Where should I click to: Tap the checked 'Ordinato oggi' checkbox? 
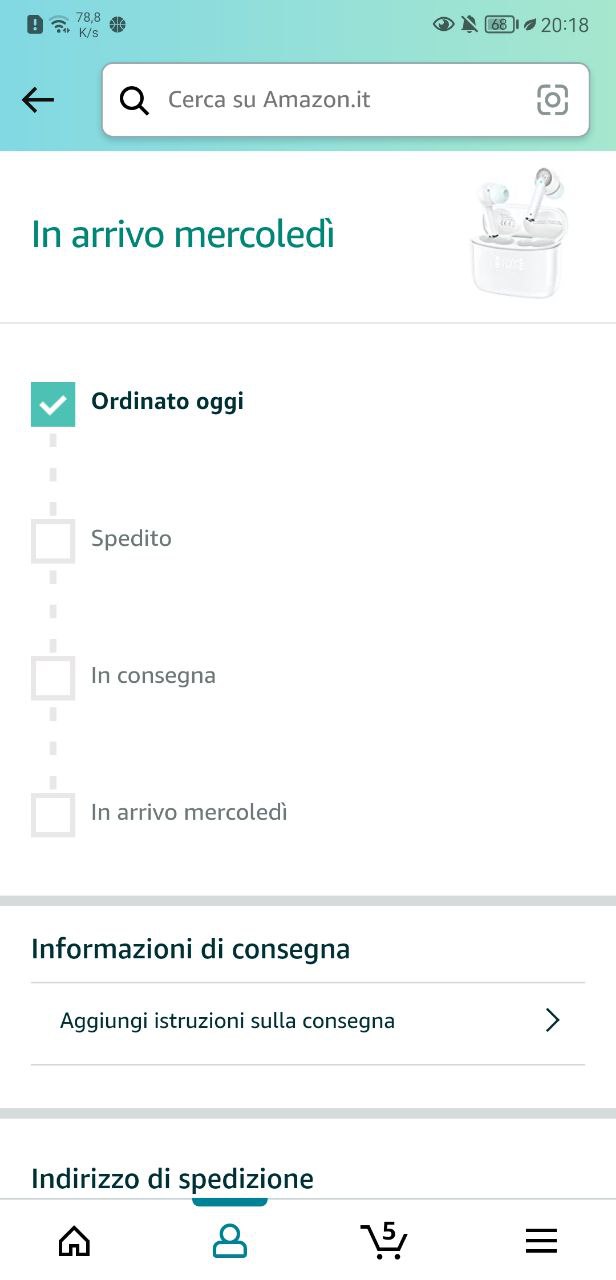(53, 404)
